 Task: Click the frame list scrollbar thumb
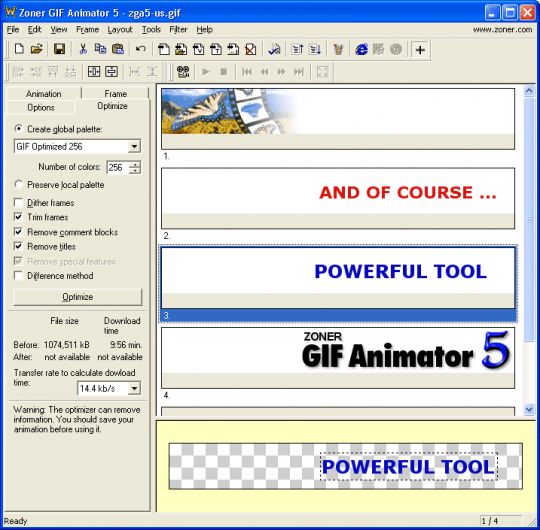click(529, 219)
